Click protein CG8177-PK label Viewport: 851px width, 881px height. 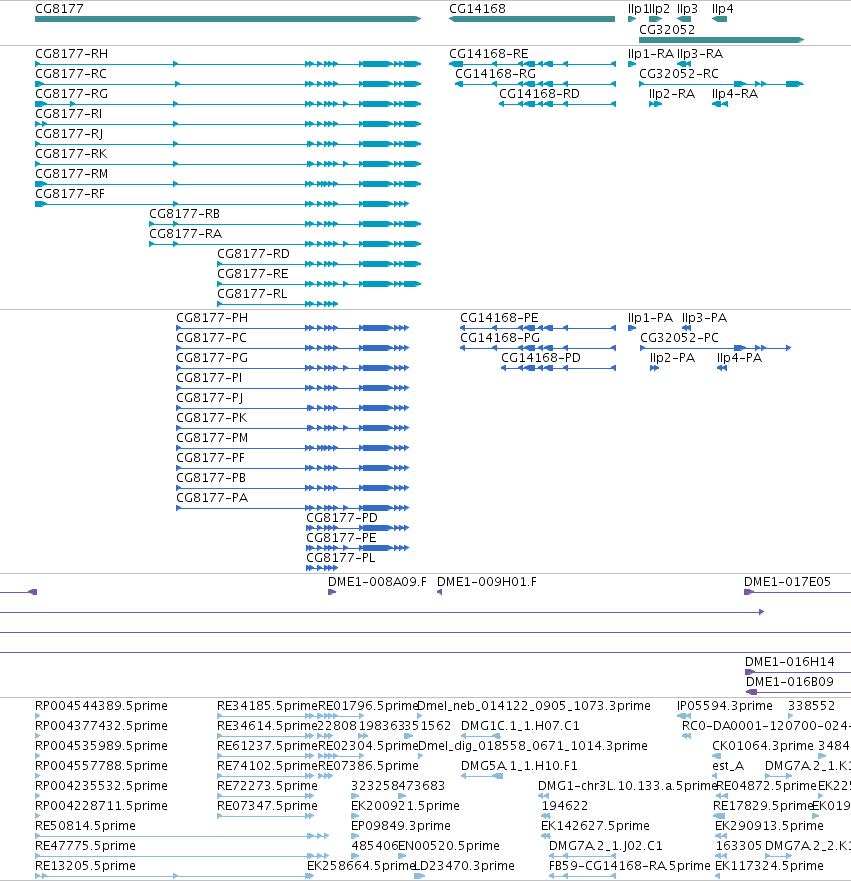[212, 418]
